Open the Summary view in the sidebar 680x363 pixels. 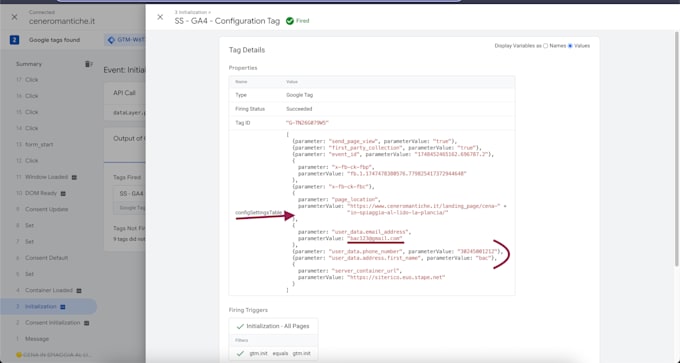pos(29,64)
